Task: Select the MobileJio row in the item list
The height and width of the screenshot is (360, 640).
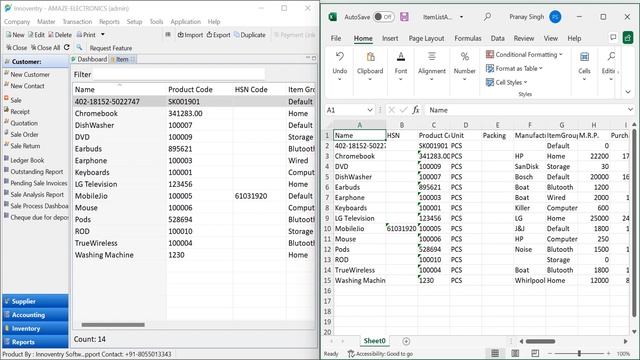Action: (194, 196)
